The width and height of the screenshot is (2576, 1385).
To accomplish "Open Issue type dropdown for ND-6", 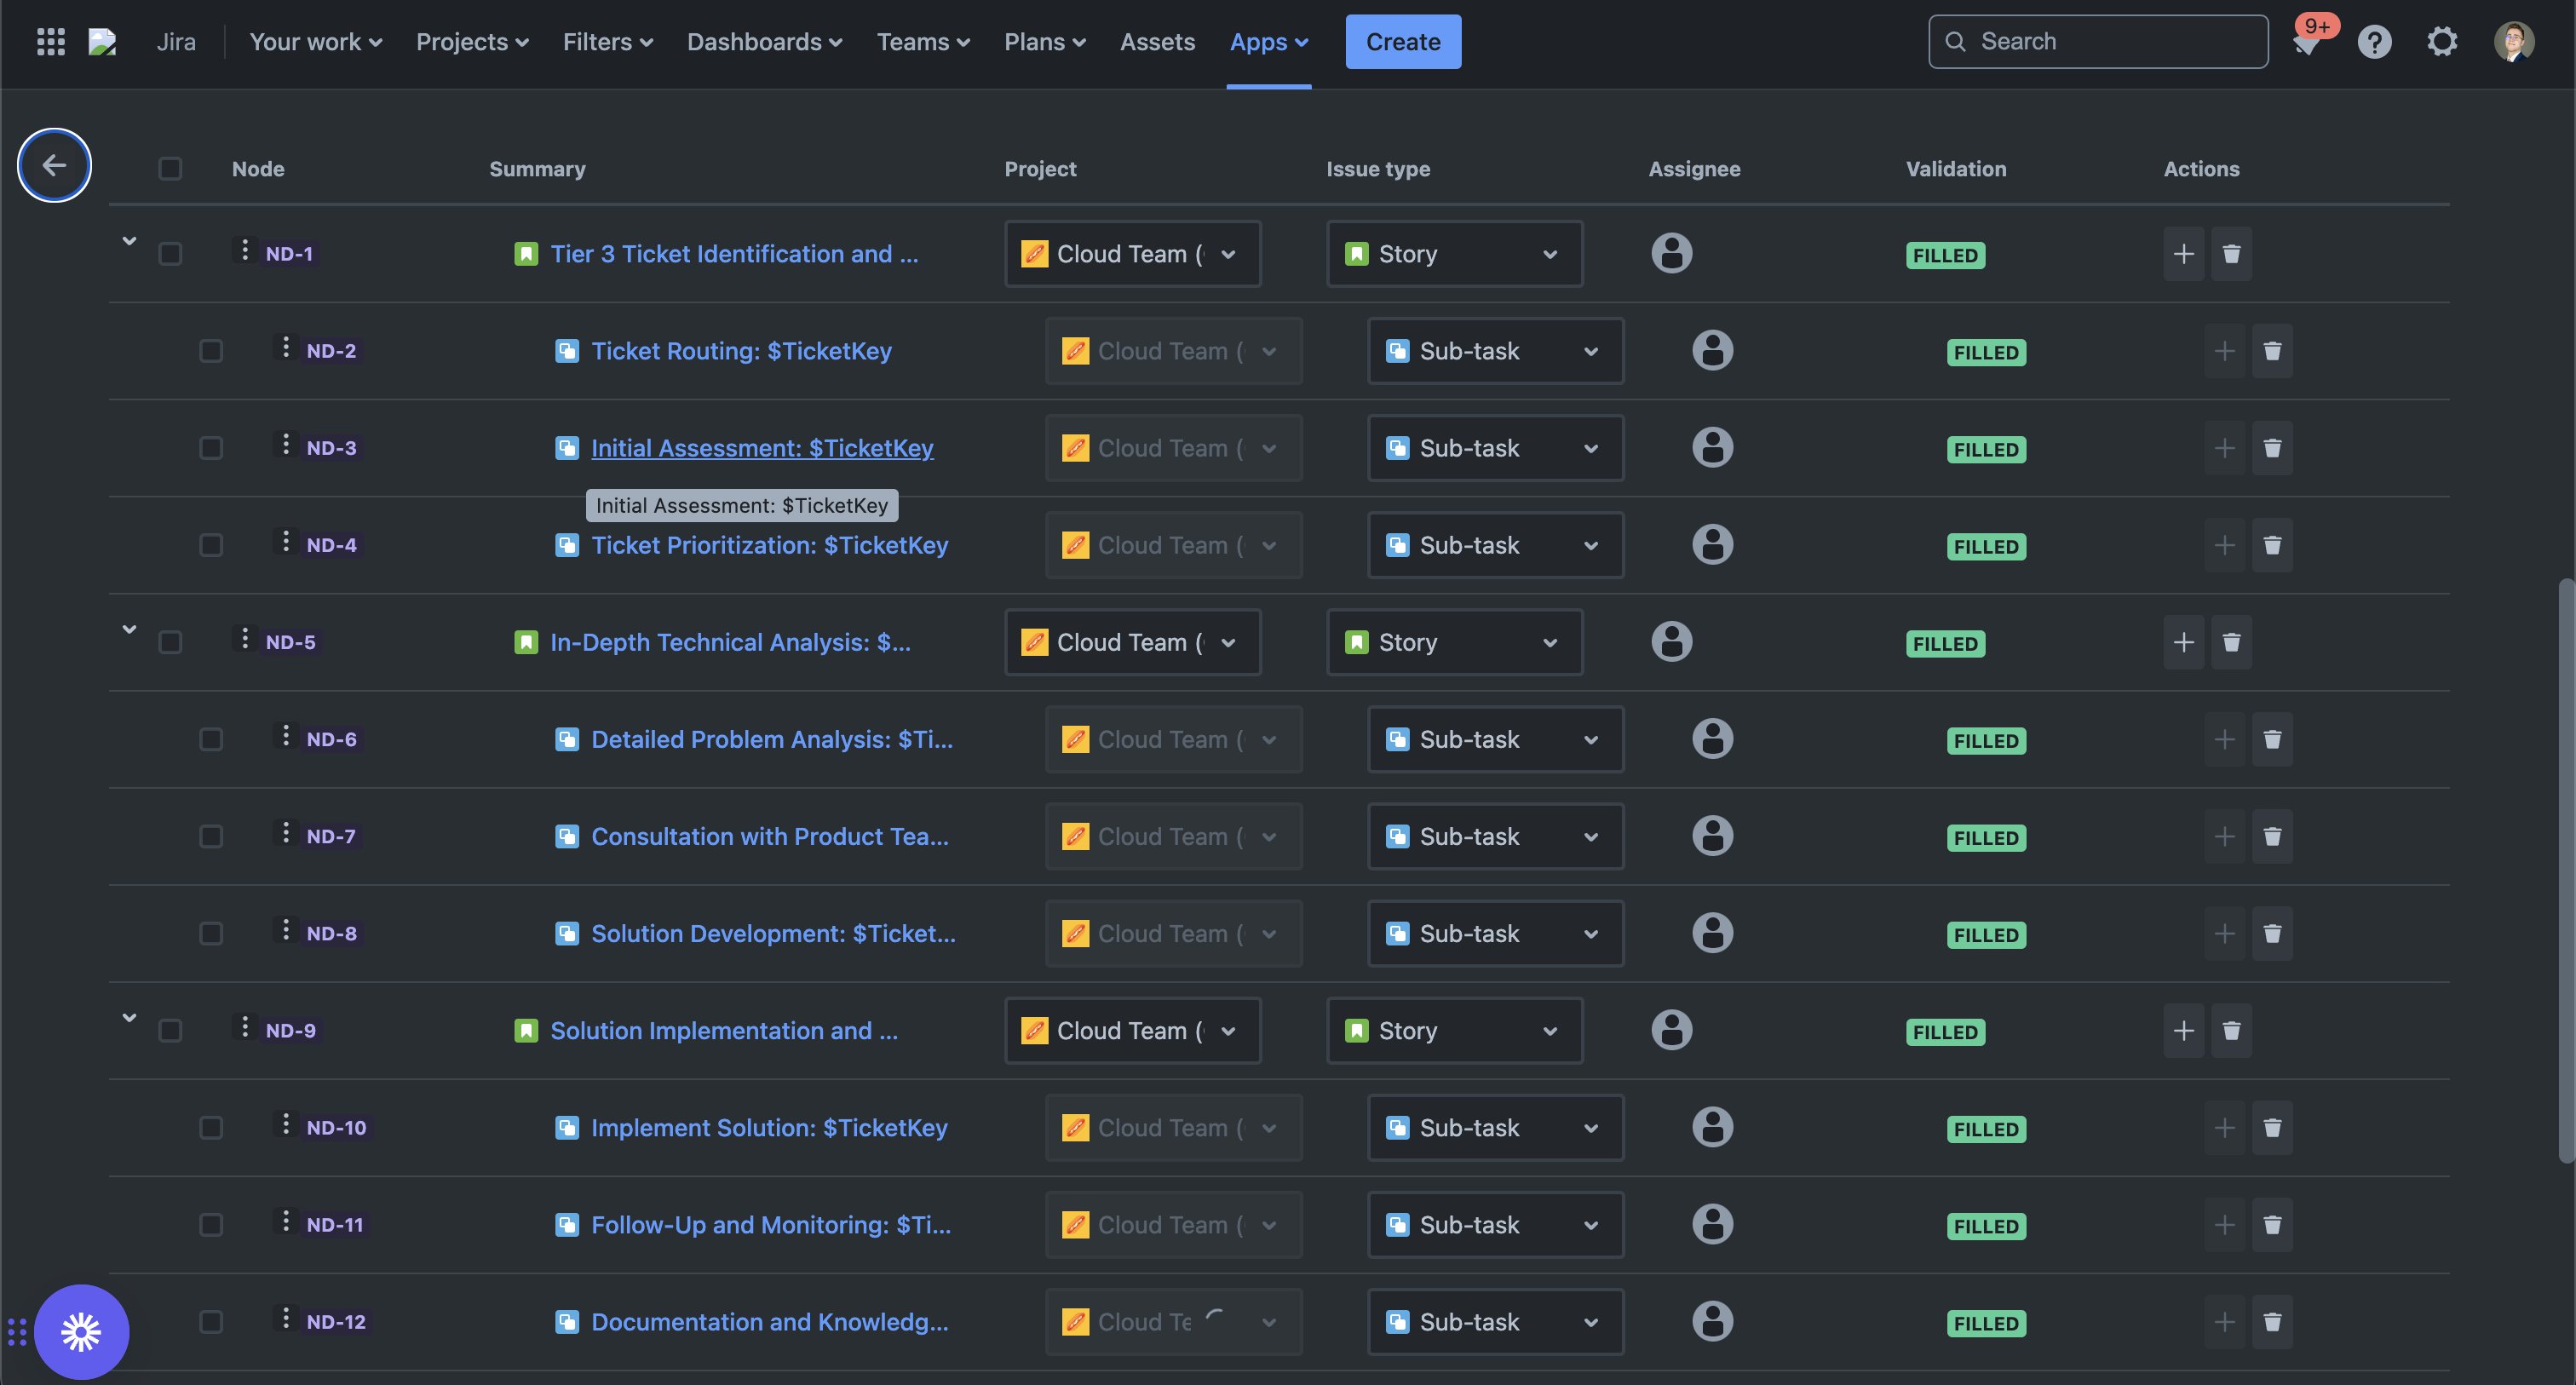I will 1494,739.
